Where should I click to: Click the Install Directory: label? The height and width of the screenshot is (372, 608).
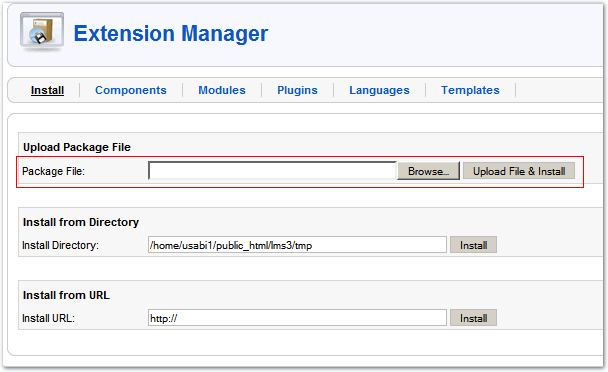(x=60, y=245)
